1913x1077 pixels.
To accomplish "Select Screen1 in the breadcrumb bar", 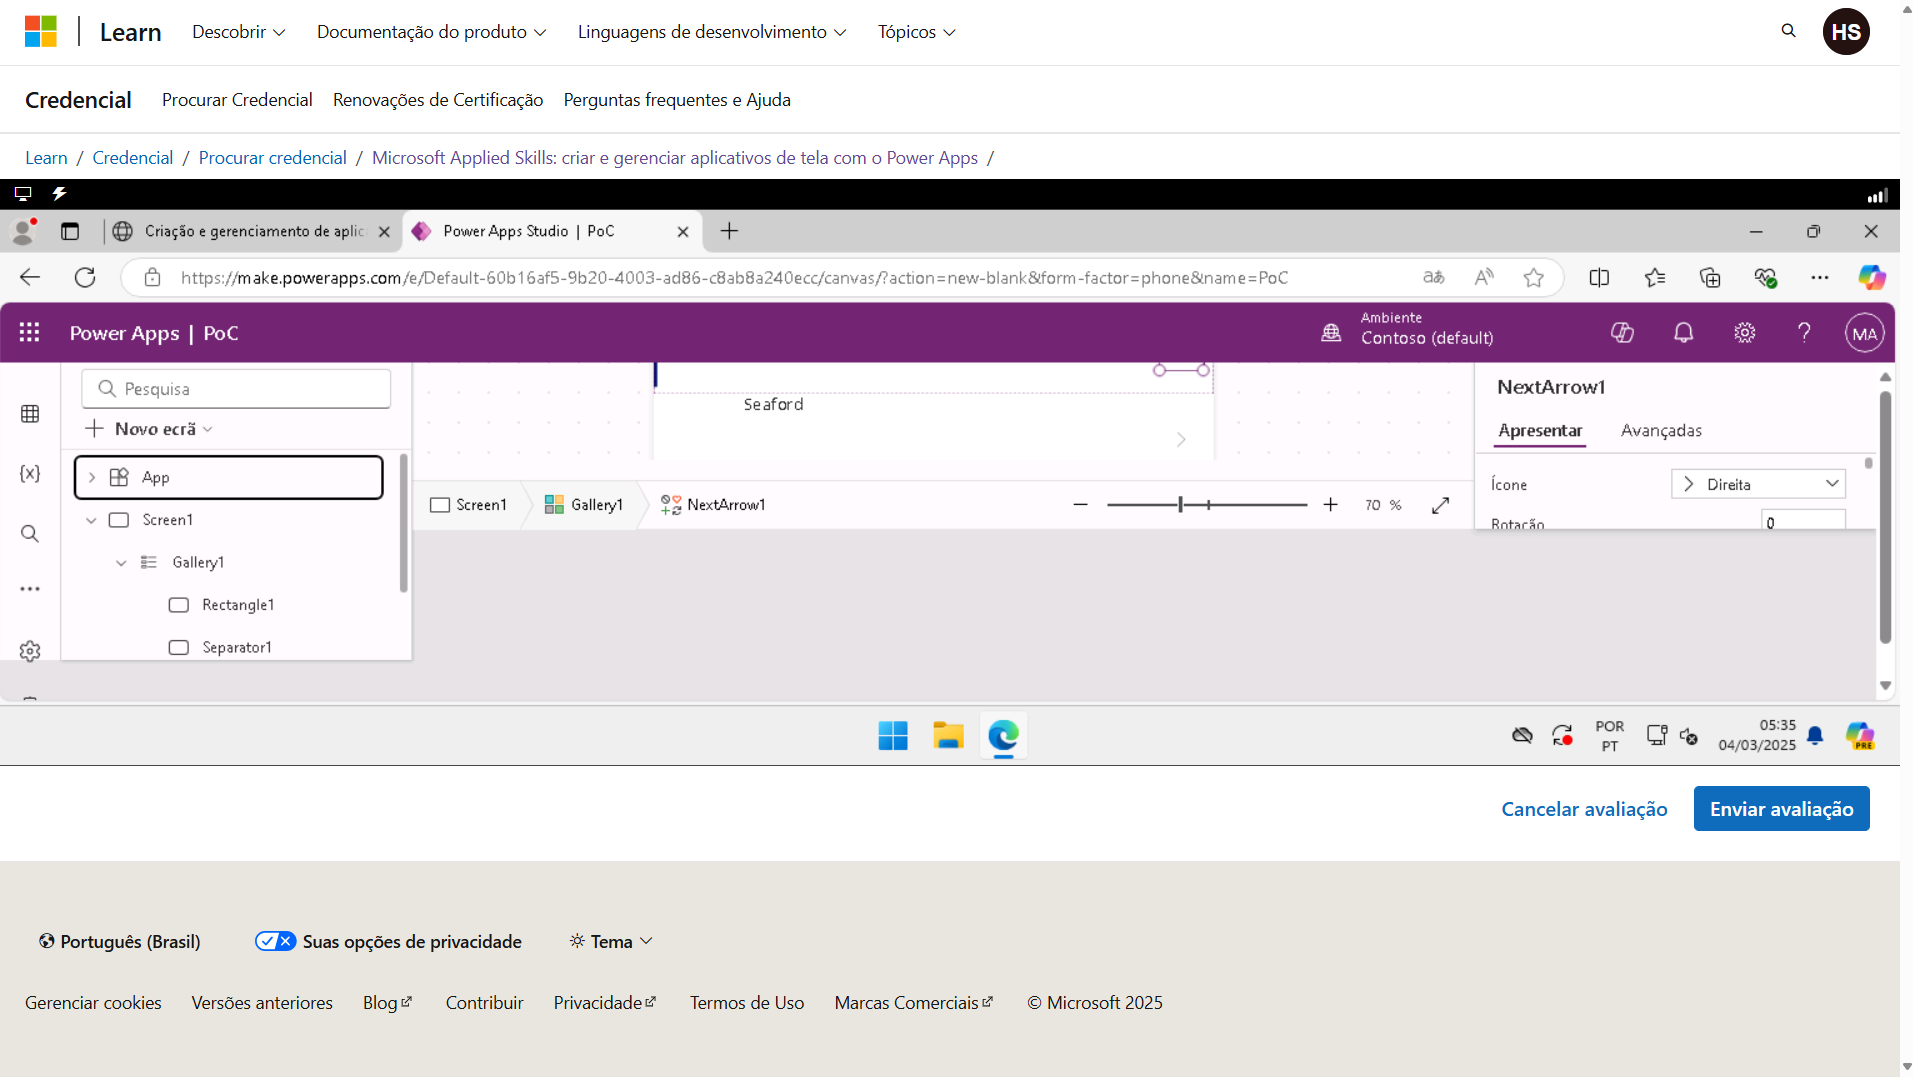I will tap(468, 505).
